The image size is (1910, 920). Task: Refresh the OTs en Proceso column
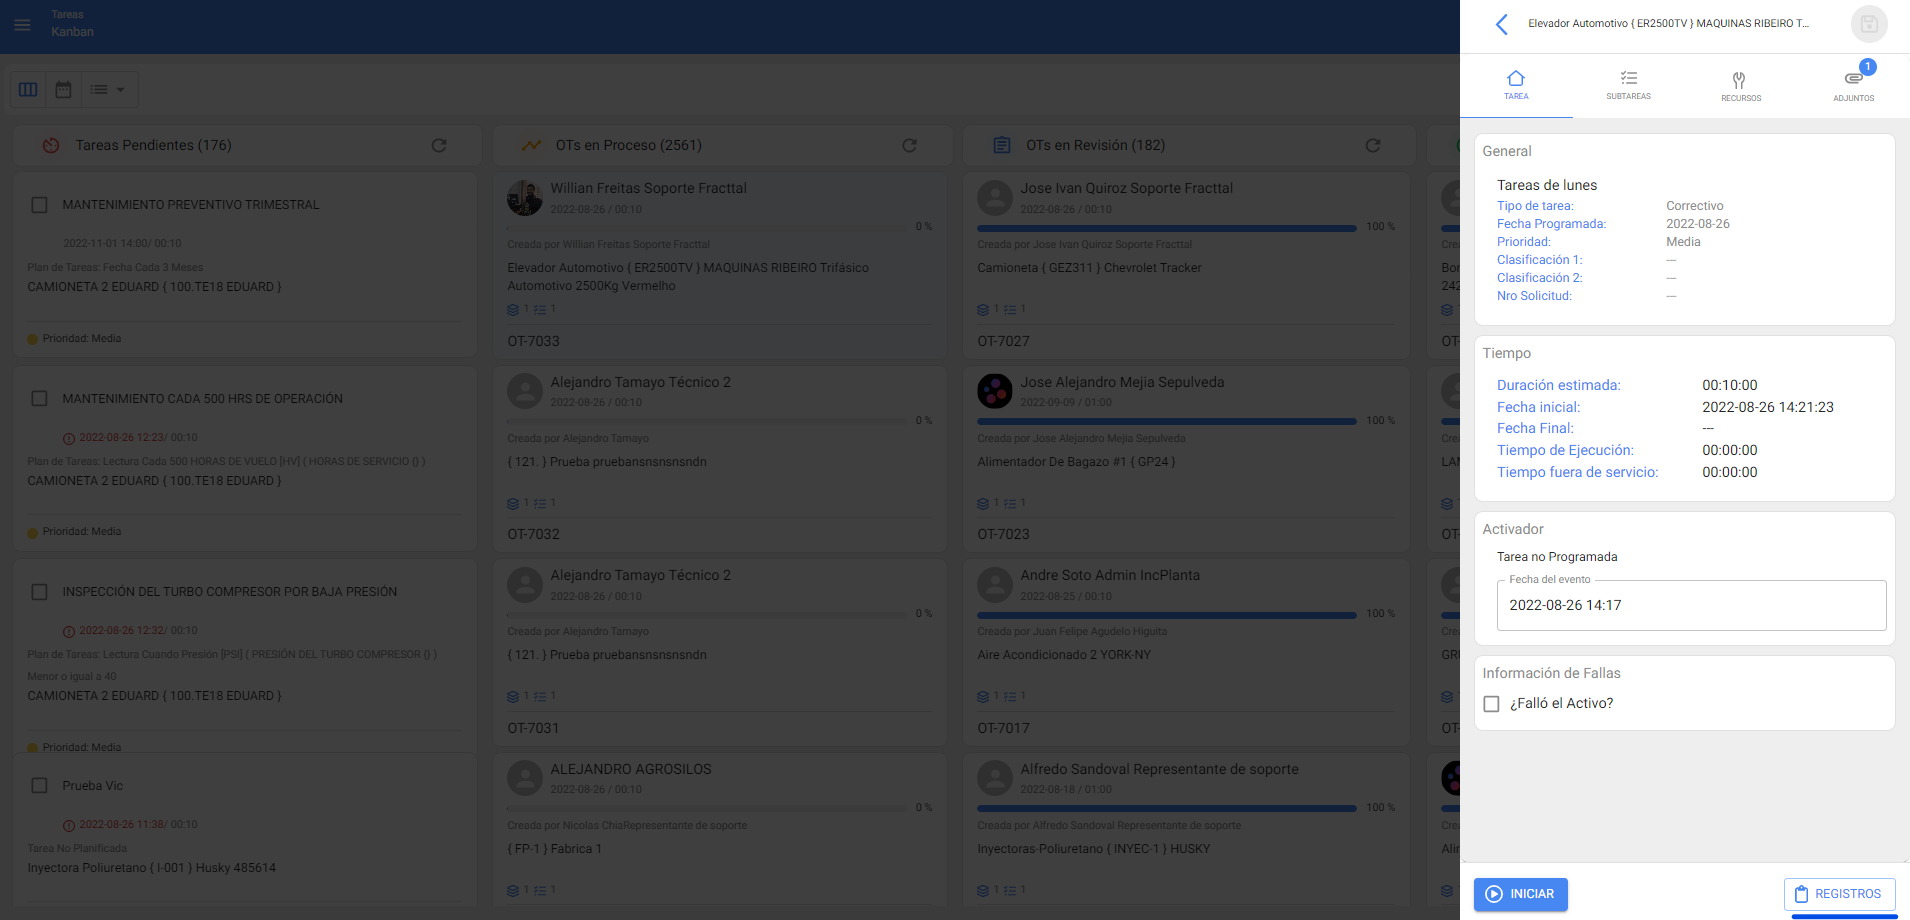coord(909,145)
